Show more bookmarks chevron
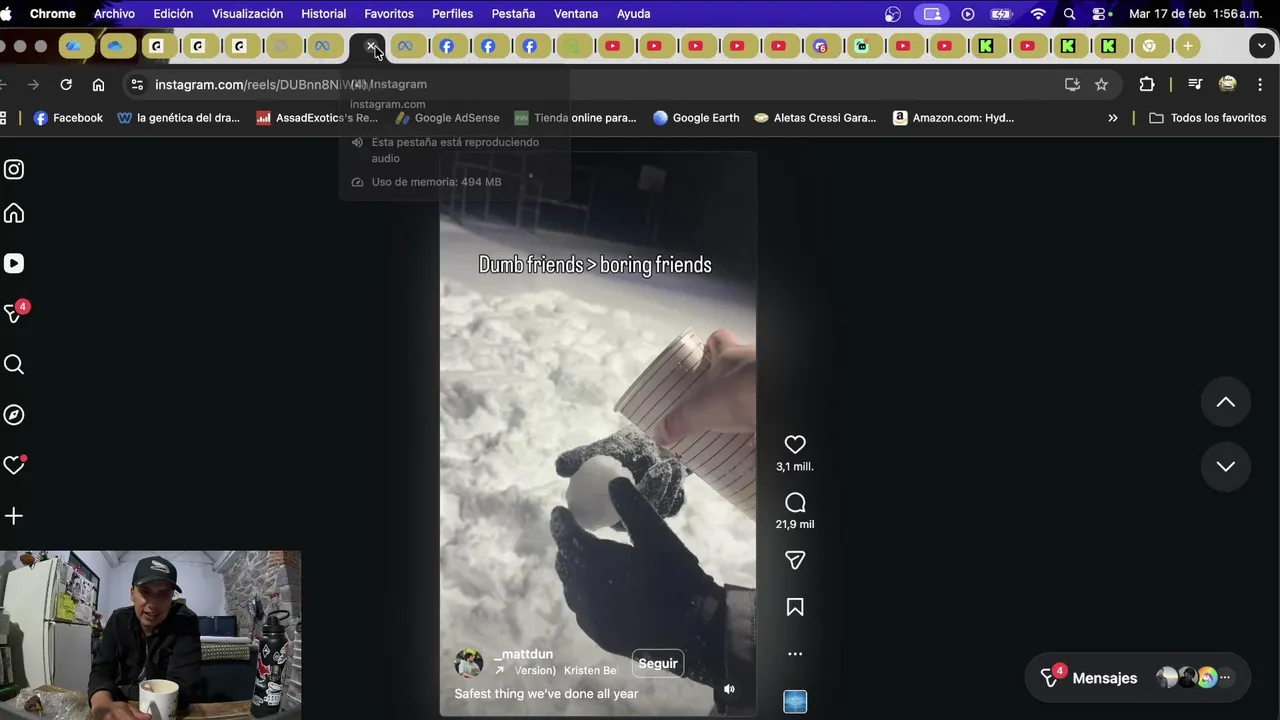 tap(1113, 118)
